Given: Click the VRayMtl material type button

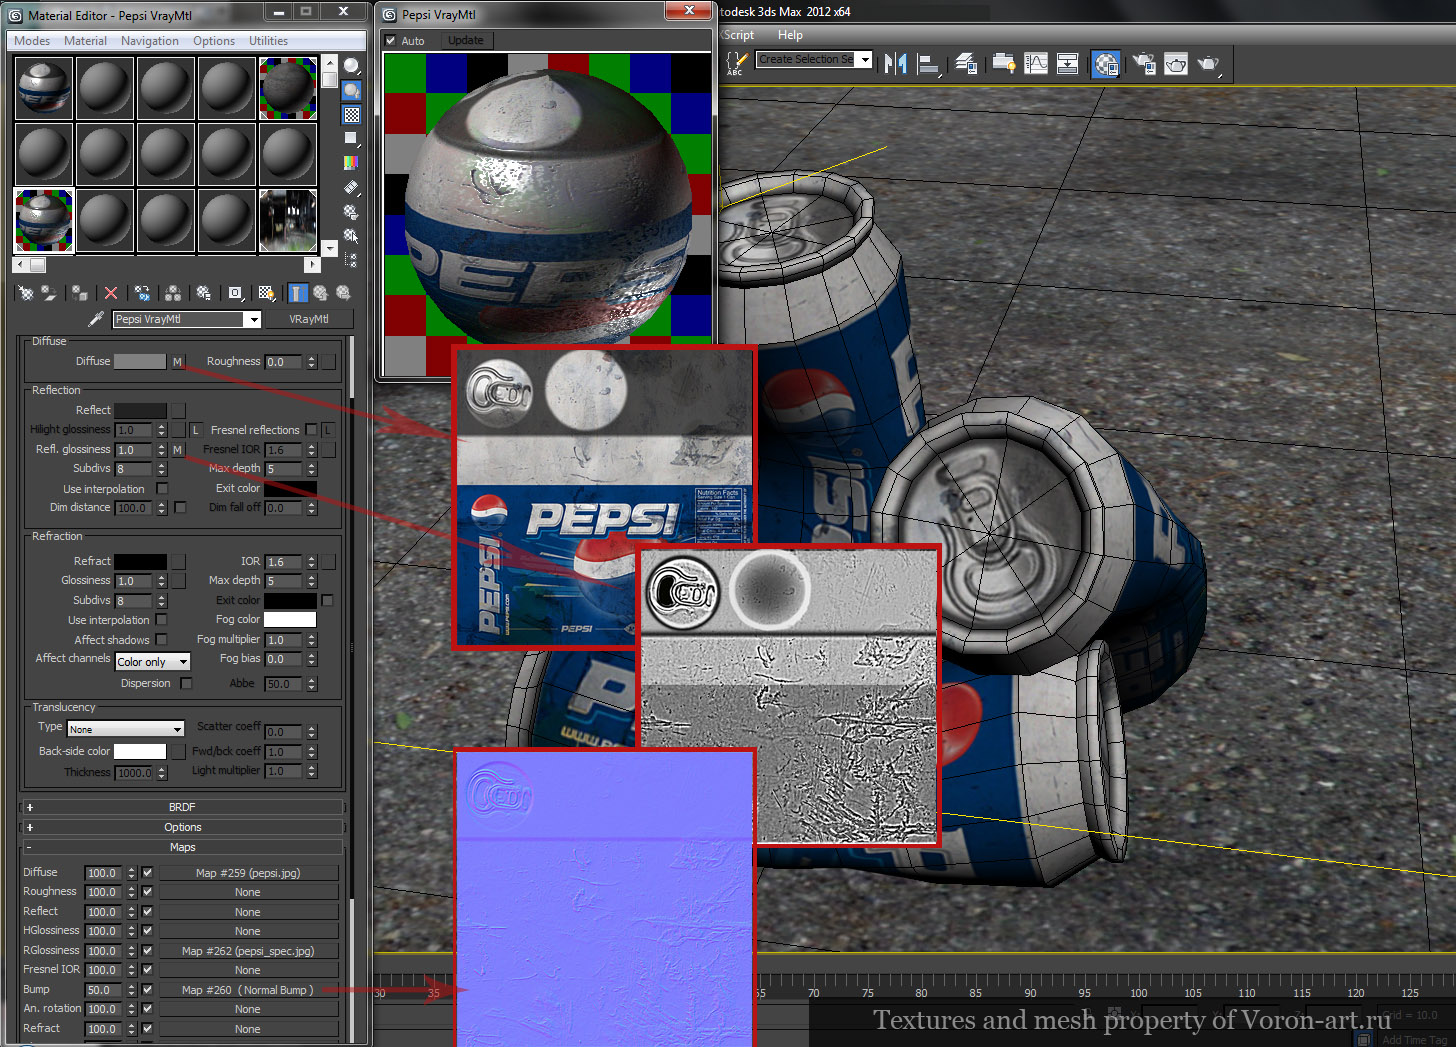Looking at the screenshot, I should coord(309,319).
